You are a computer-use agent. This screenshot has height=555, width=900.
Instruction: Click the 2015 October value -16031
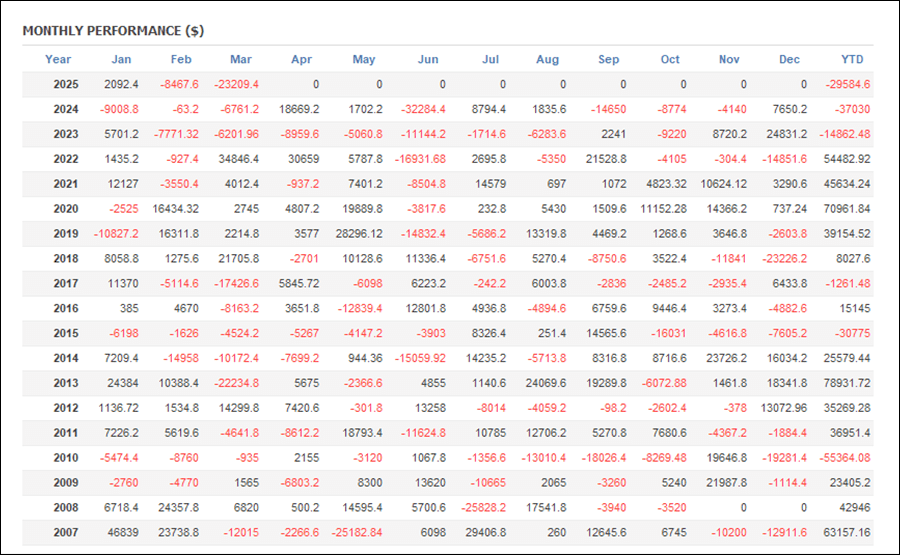669,333
